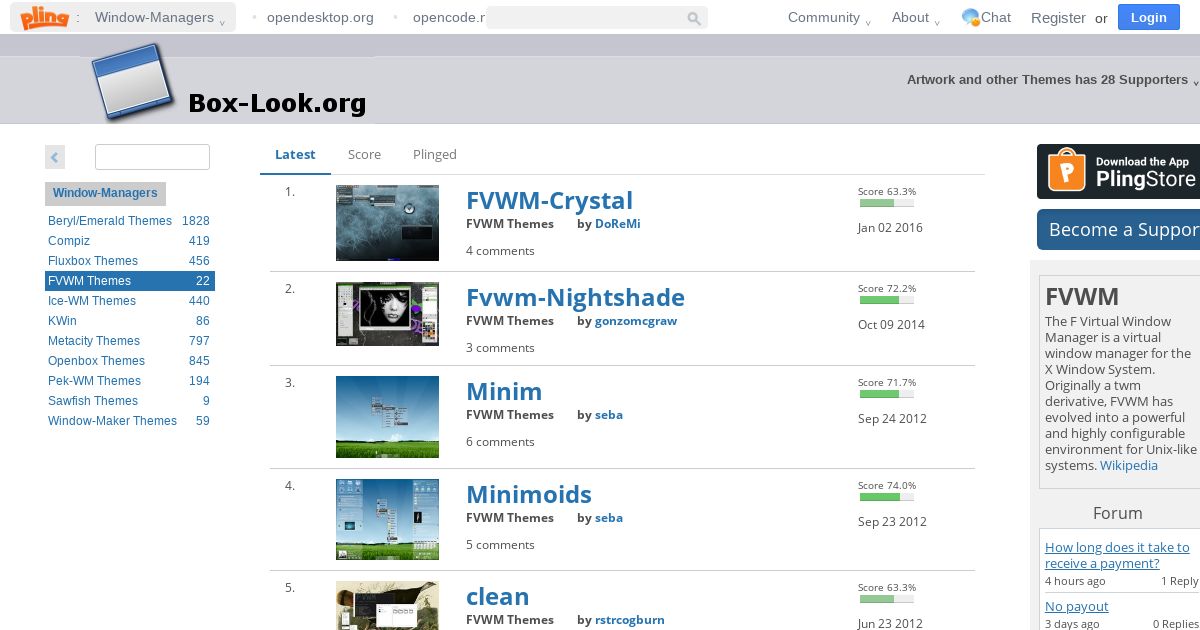Select Sawfish Themes category
This screenshot has width=1200, height=630.
pos(129,401)
